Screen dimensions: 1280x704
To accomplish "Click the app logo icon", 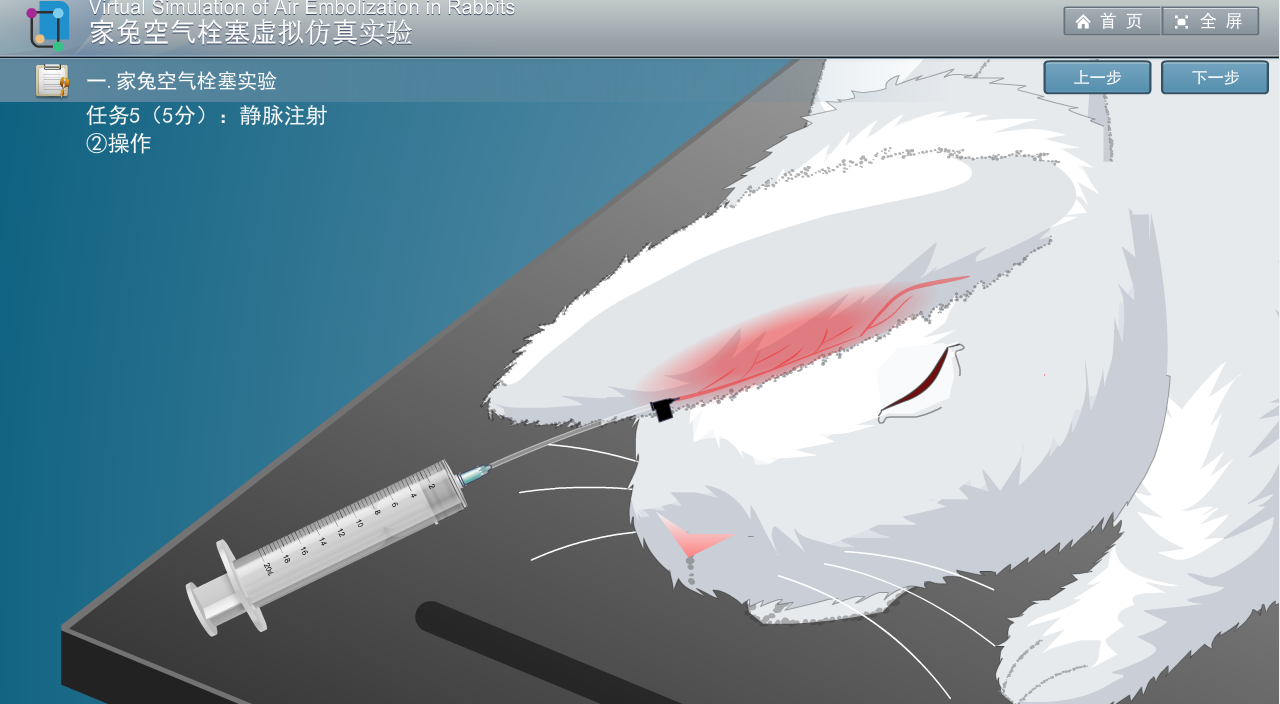I will click(47, 25).
